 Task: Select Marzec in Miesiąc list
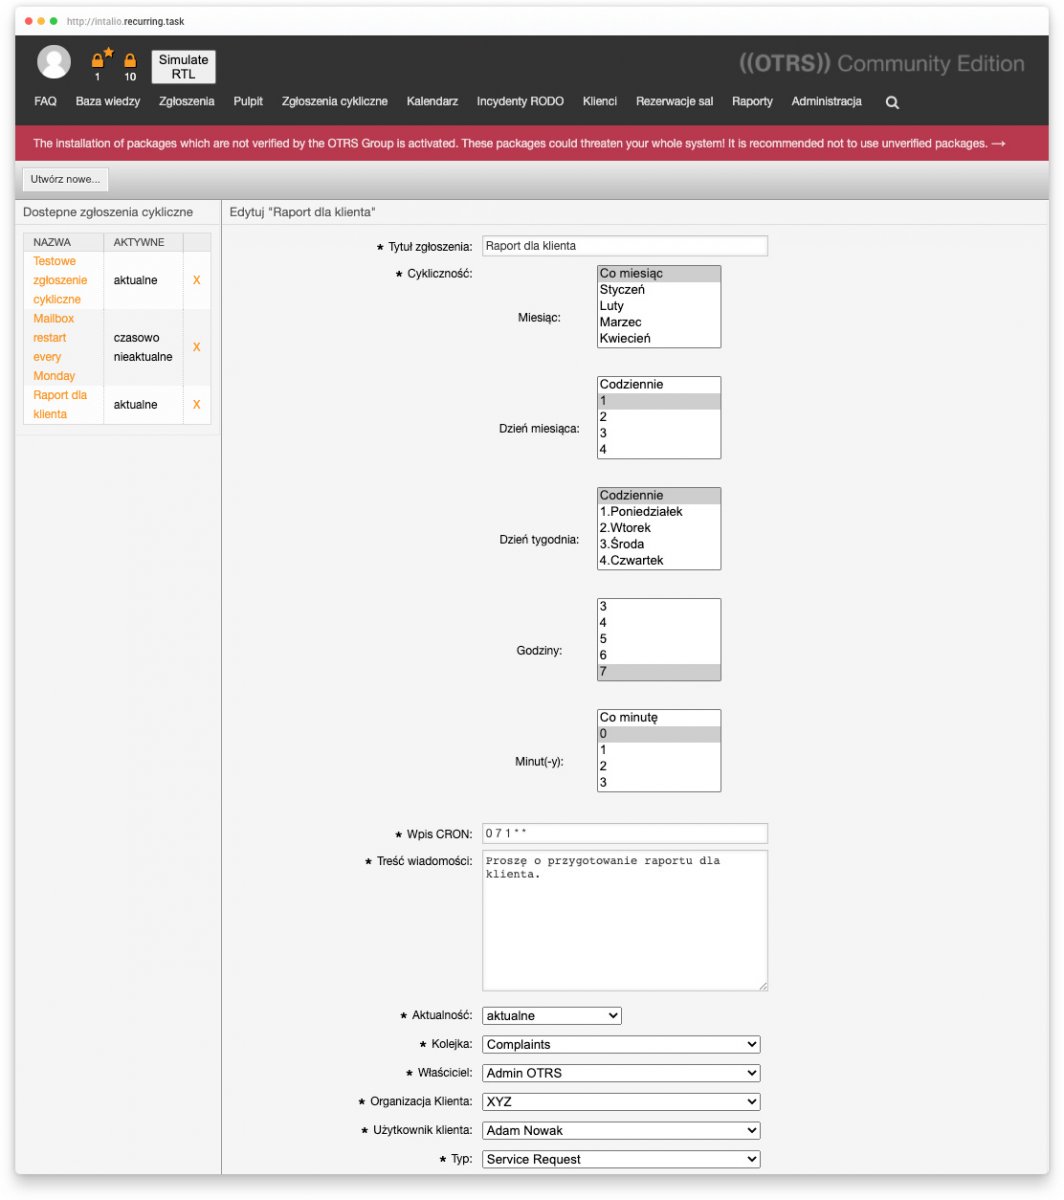[x=659, y=322]
